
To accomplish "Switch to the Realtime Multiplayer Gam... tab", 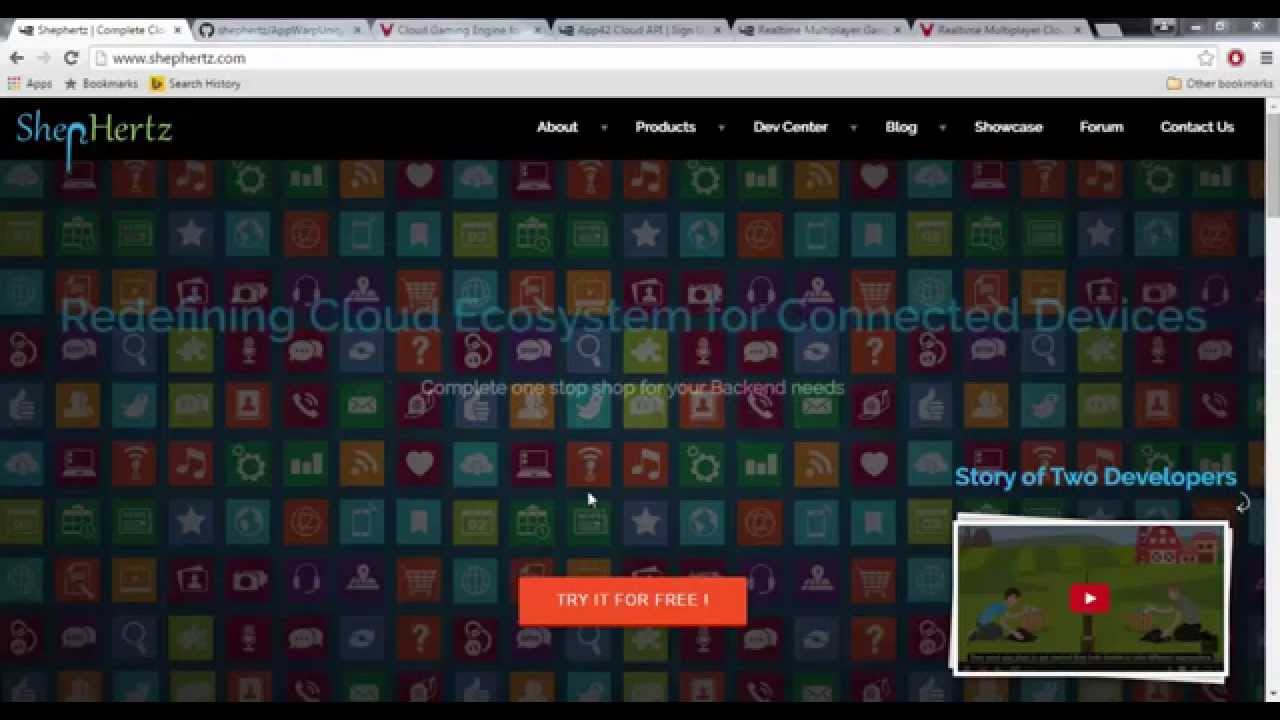I will click(819, 30).
